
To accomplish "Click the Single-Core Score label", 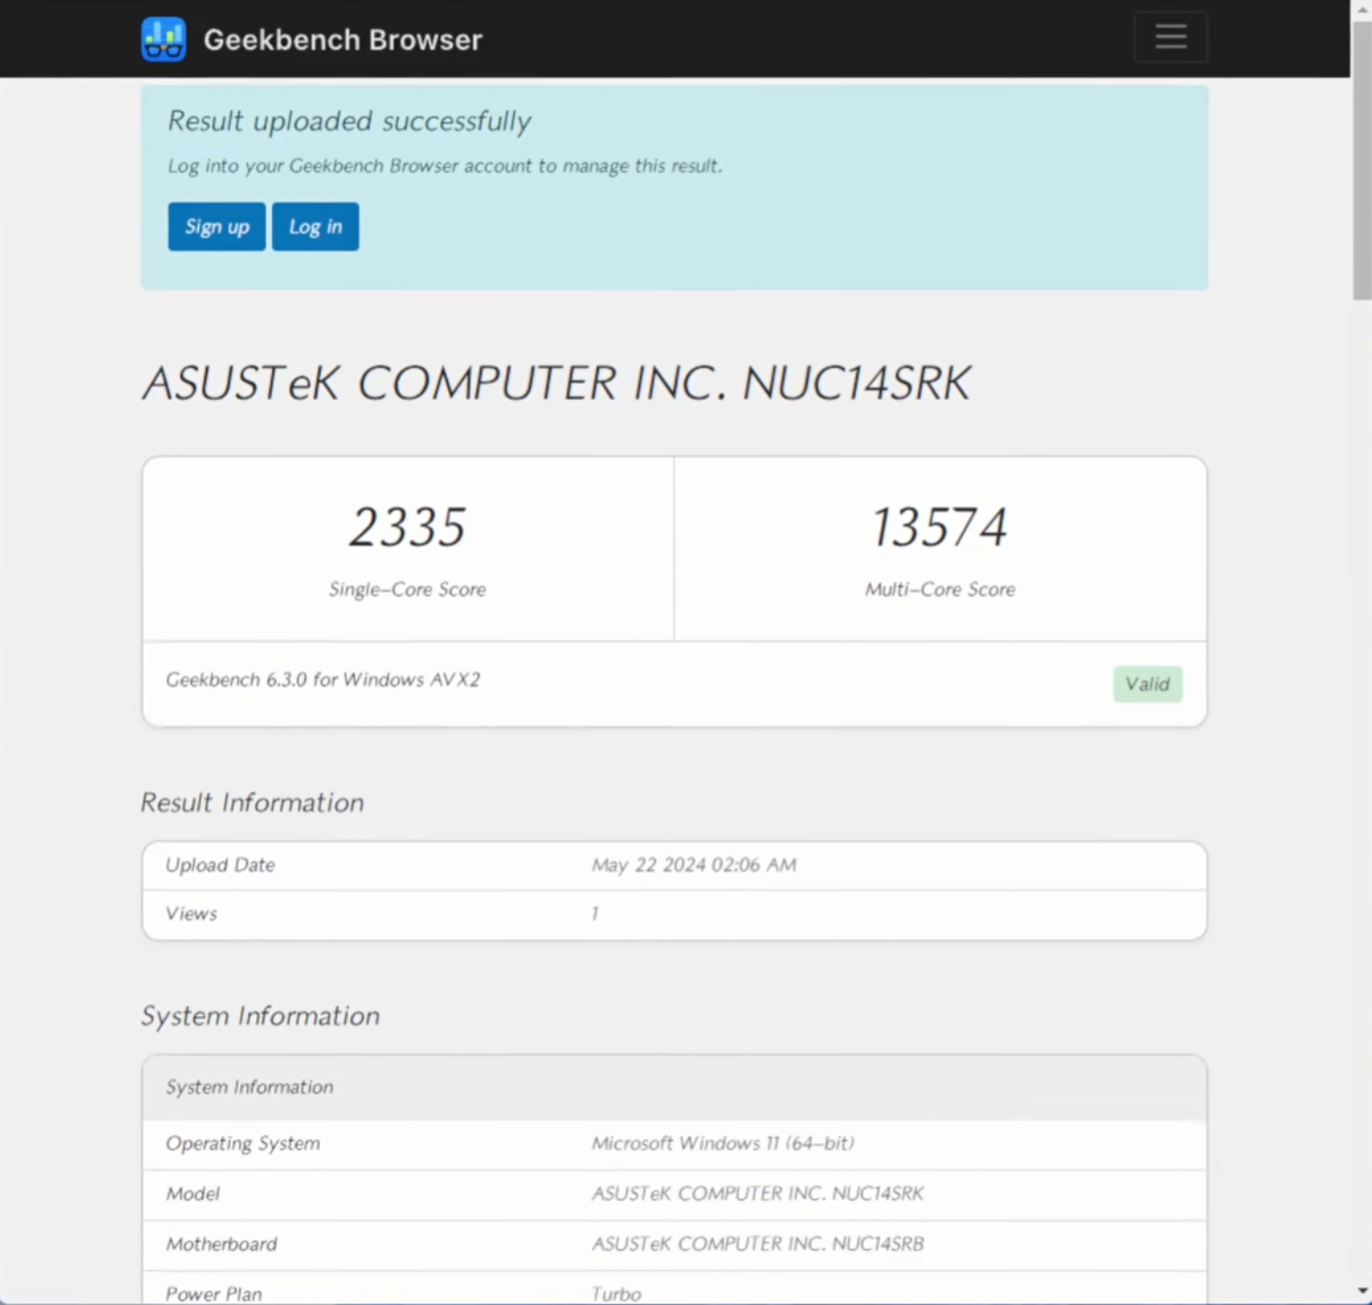I will click(407, 590).
